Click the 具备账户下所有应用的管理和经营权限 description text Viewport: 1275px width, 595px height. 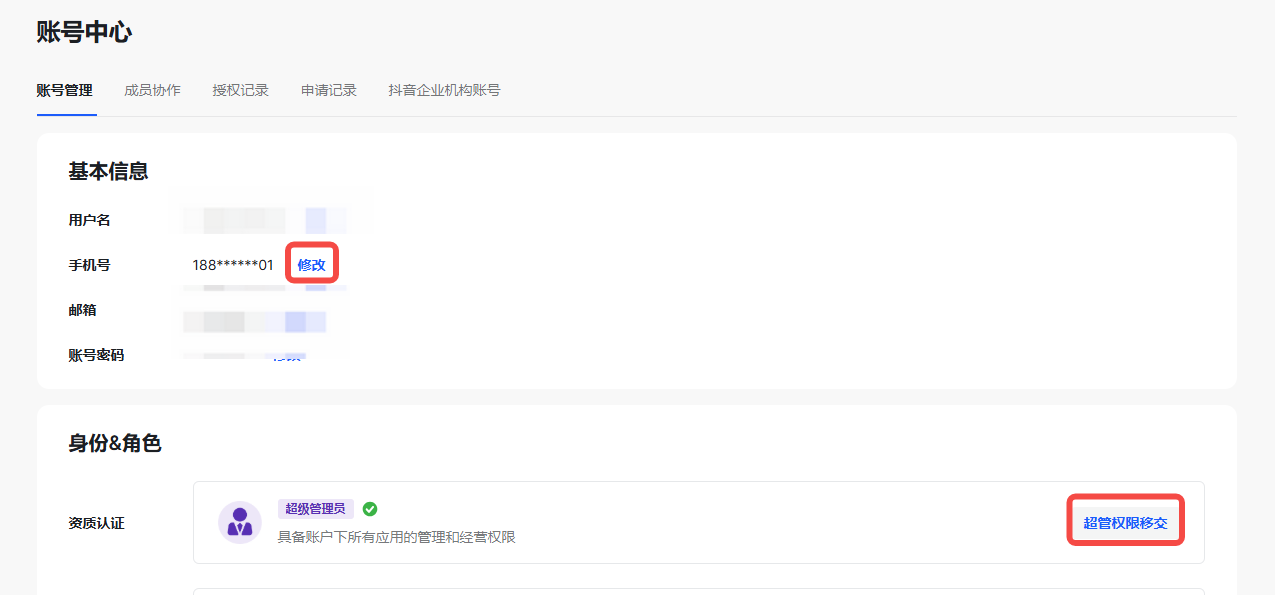[396, 537]
